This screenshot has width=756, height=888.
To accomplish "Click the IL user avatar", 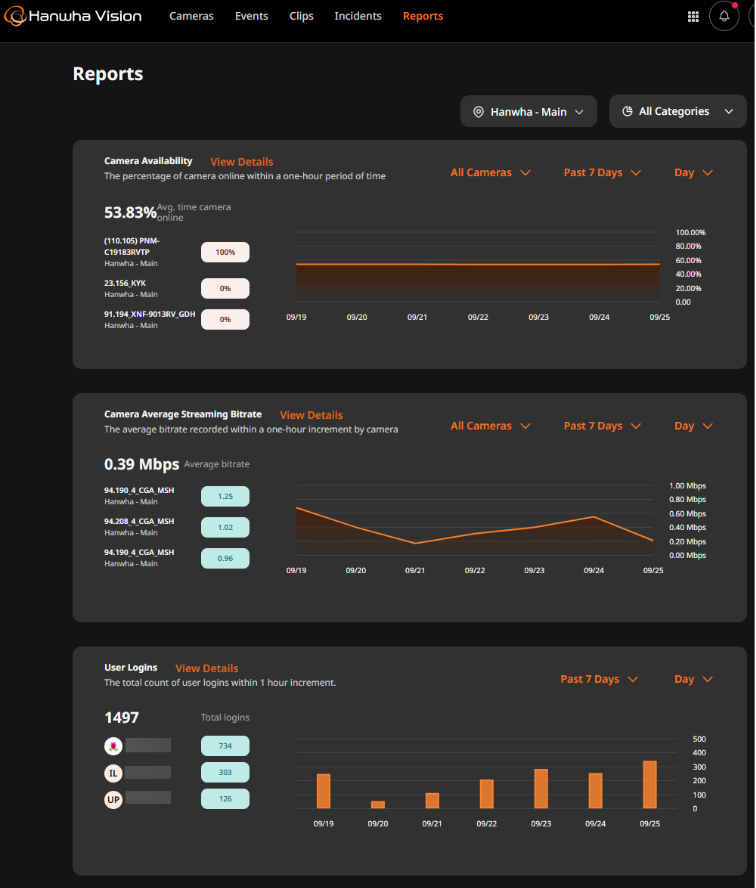I will (x=114, y=773).
